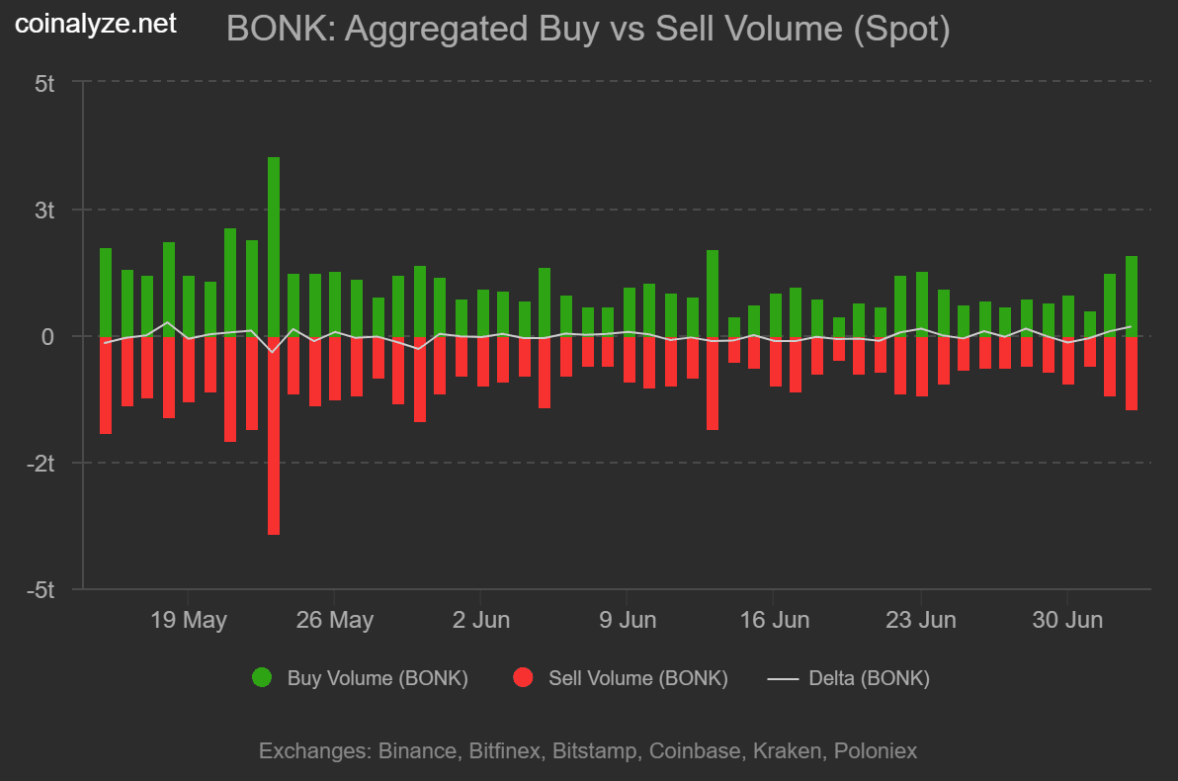The image size is (1178, 781).
Task: Select the first red sell bar on the left
Action: tap(106, 385)
